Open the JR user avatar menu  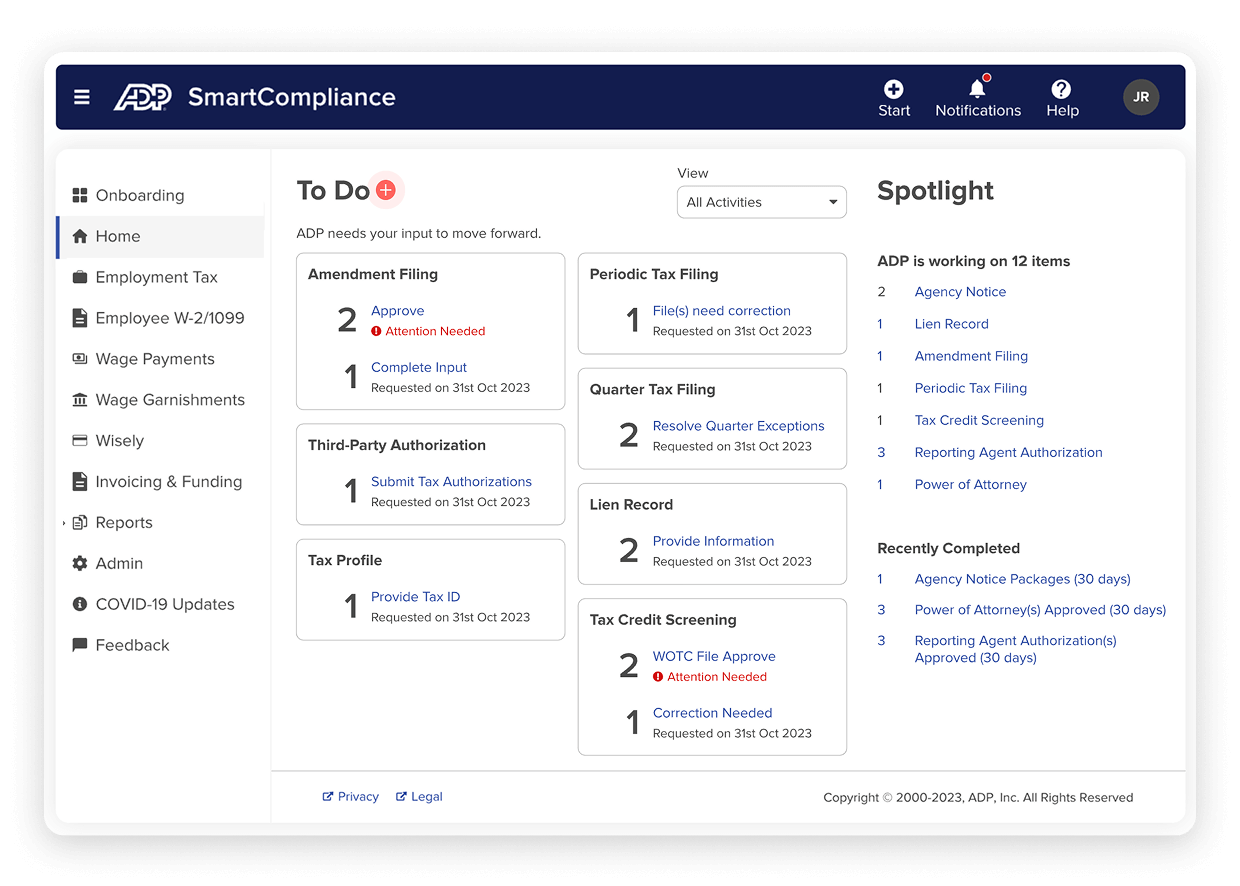pos(1141,97)
